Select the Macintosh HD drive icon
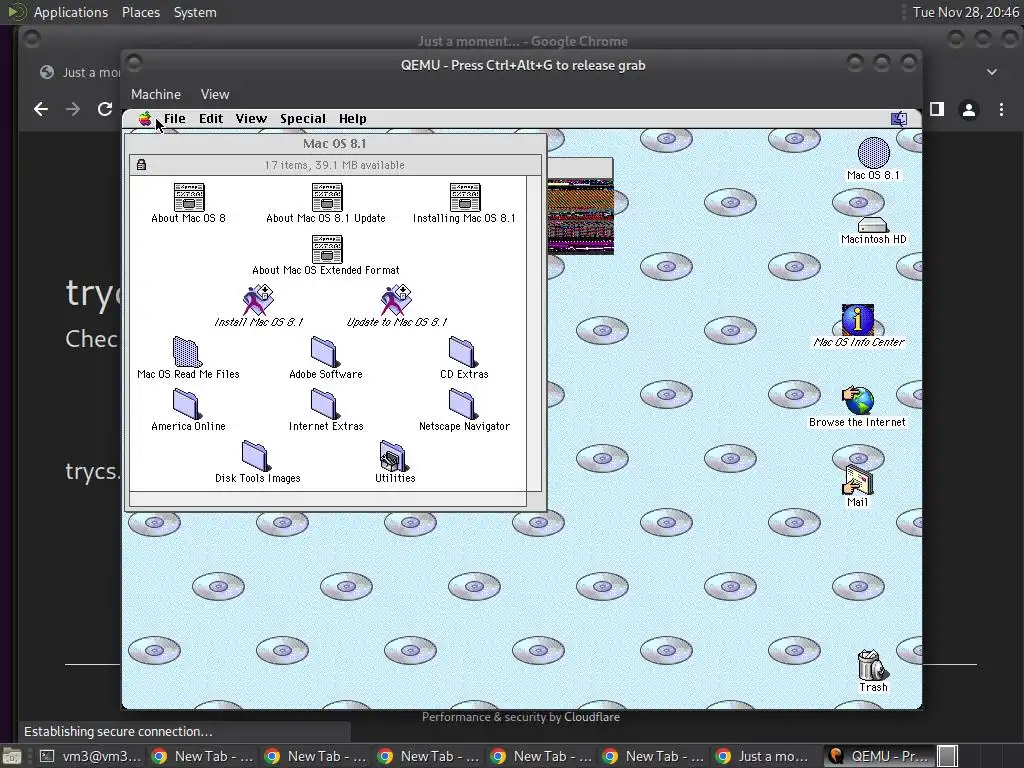1024x768 pixels. click(x=873, y=225)
